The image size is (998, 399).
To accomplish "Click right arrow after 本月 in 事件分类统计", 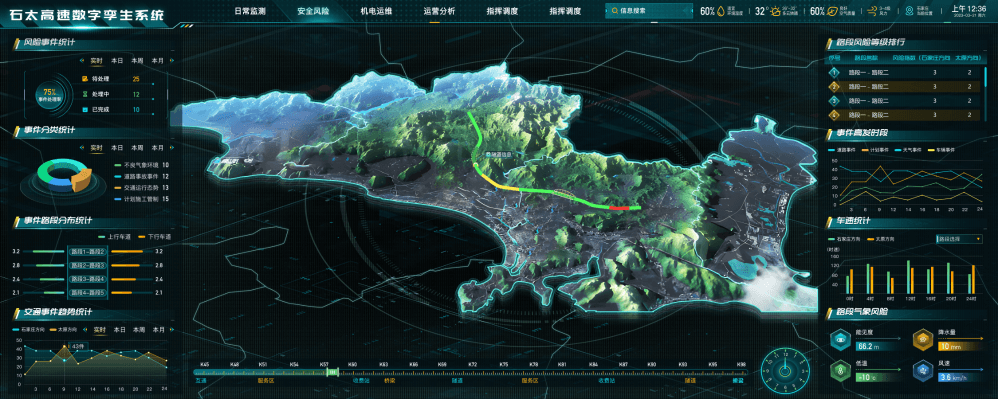I will (172, 148).
